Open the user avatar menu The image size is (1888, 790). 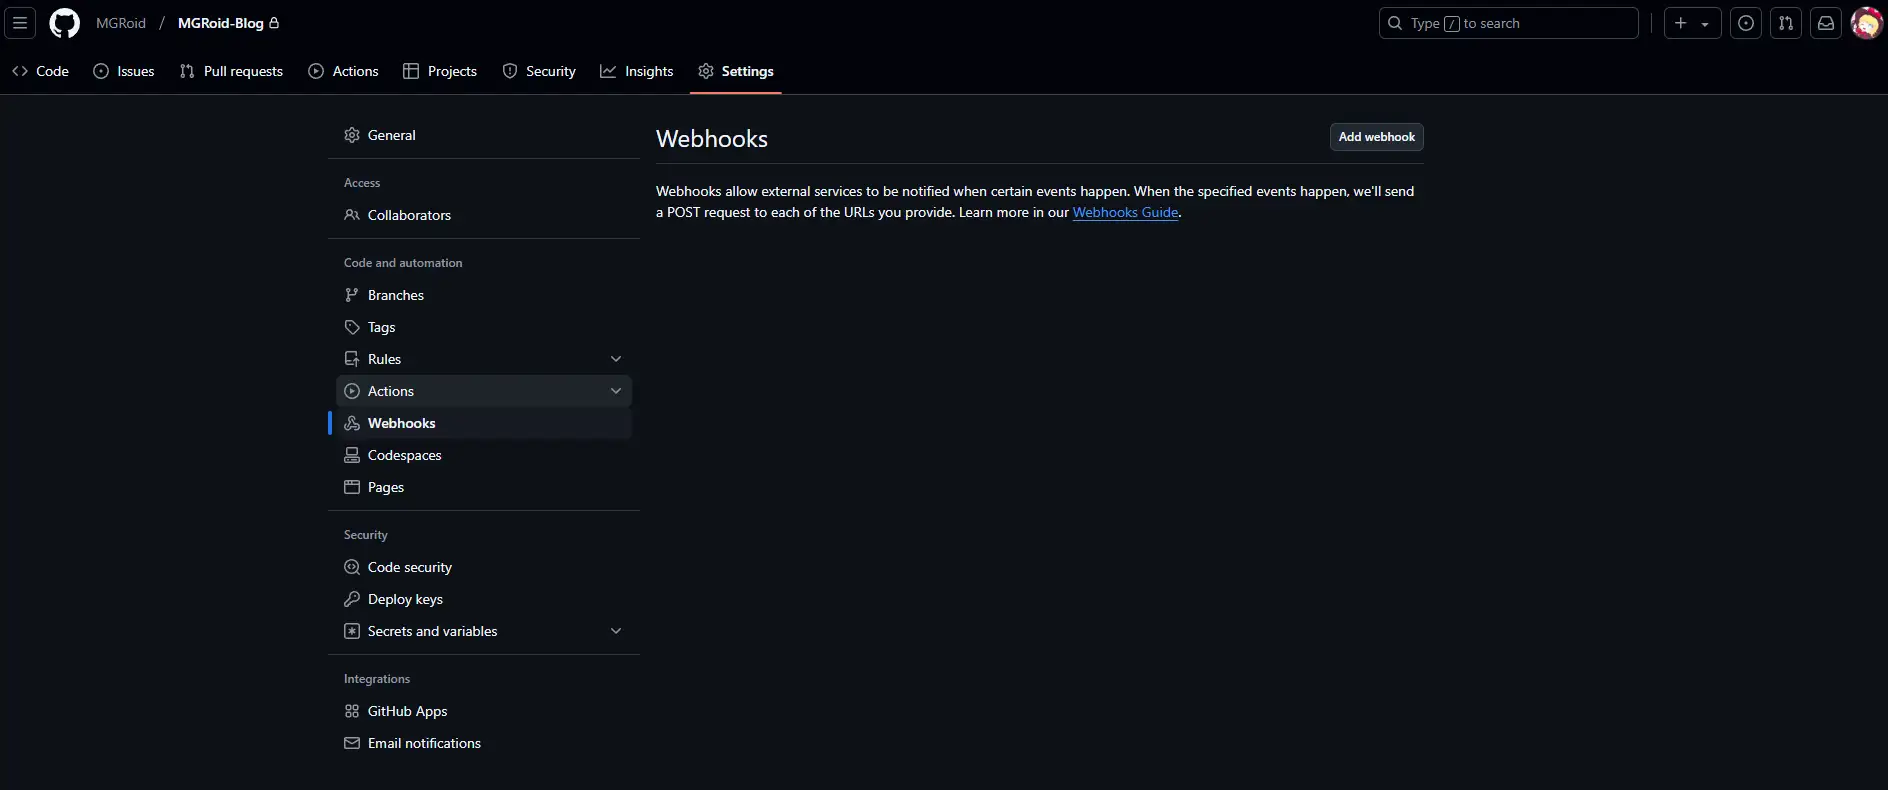pyautogui.click(x=1866, y=23)
